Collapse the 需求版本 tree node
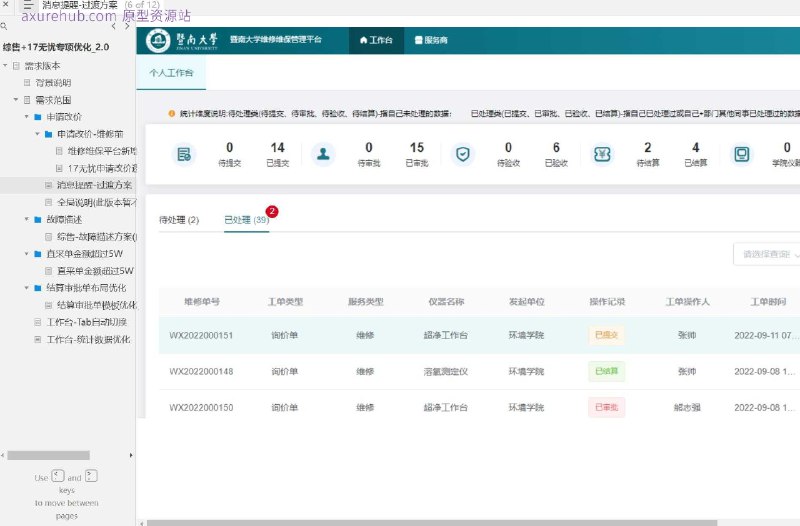Image resolution: width=800 pixels, height=526 pixels. 5,65
